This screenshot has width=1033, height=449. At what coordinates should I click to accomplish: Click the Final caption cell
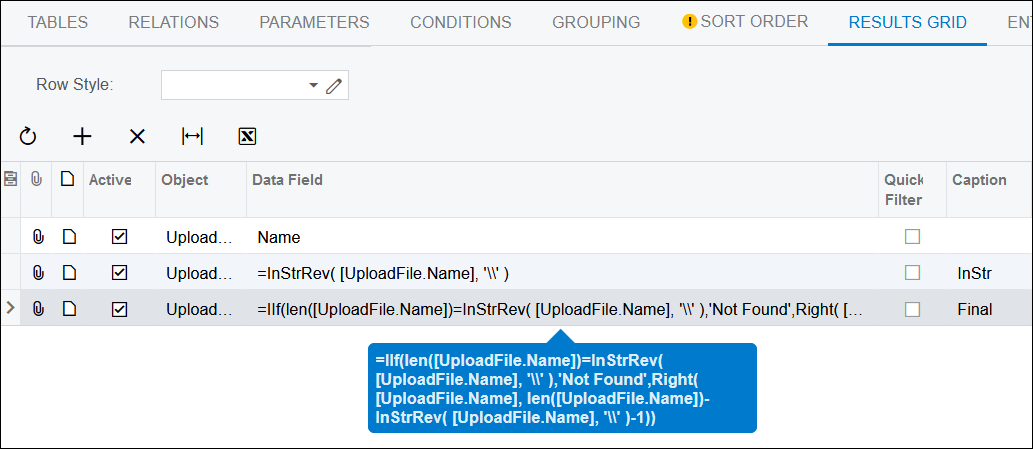pos(975,309)
